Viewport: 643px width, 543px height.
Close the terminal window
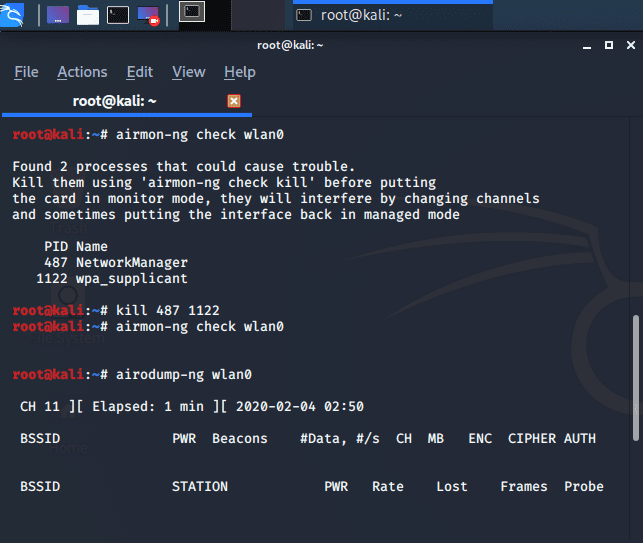630,45
